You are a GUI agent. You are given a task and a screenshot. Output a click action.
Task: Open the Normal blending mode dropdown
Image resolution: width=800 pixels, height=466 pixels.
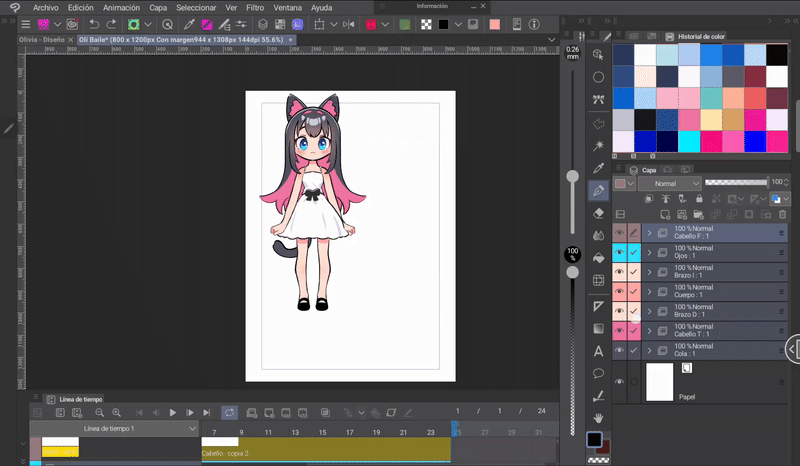click(x=668, y=184)
